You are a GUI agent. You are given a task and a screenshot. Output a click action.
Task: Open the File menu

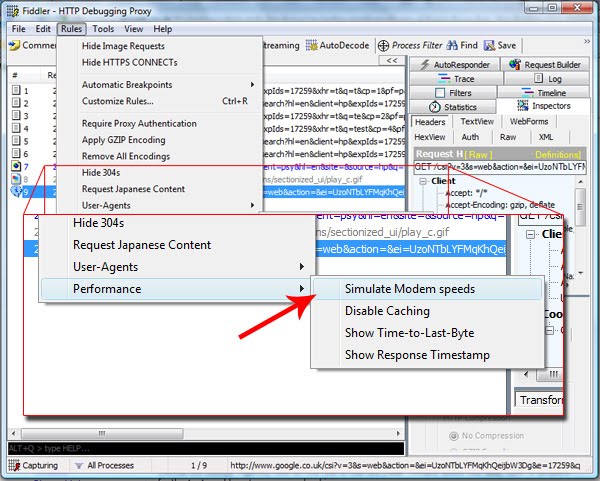pyautogui.click(x=18, y=29)
